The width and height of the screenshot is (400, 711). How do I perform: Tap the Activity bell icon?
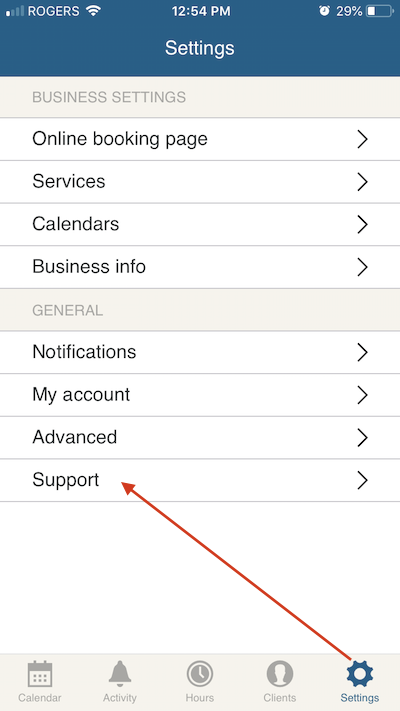[120, 673]
